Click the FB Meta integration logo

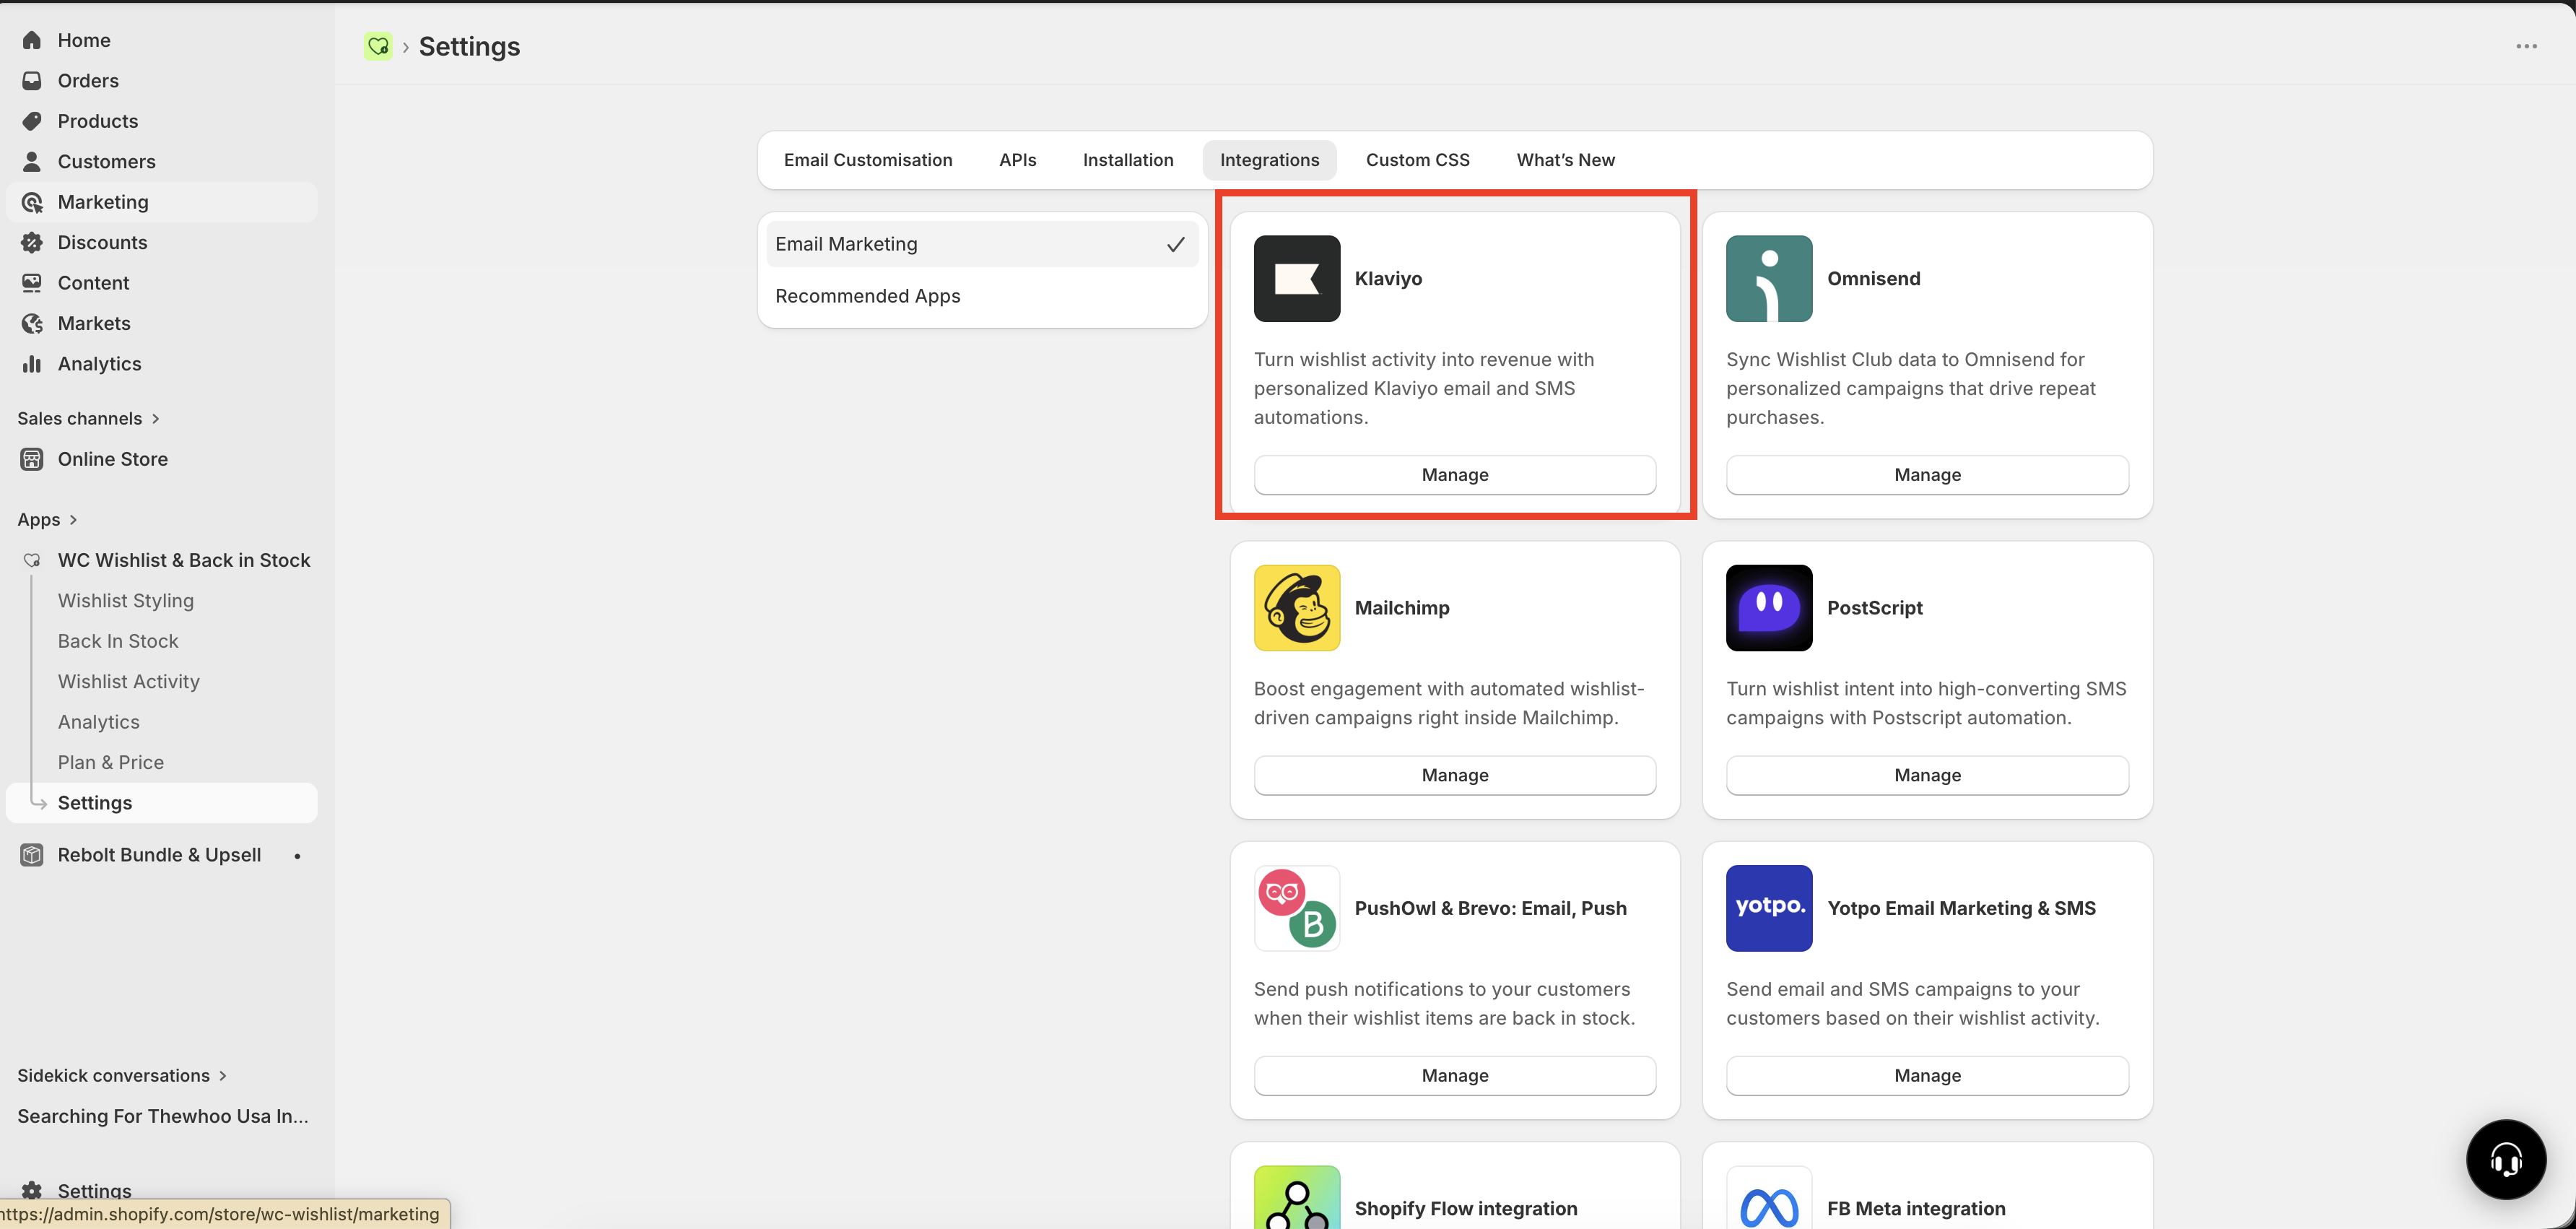[x=1769, y=1197]
